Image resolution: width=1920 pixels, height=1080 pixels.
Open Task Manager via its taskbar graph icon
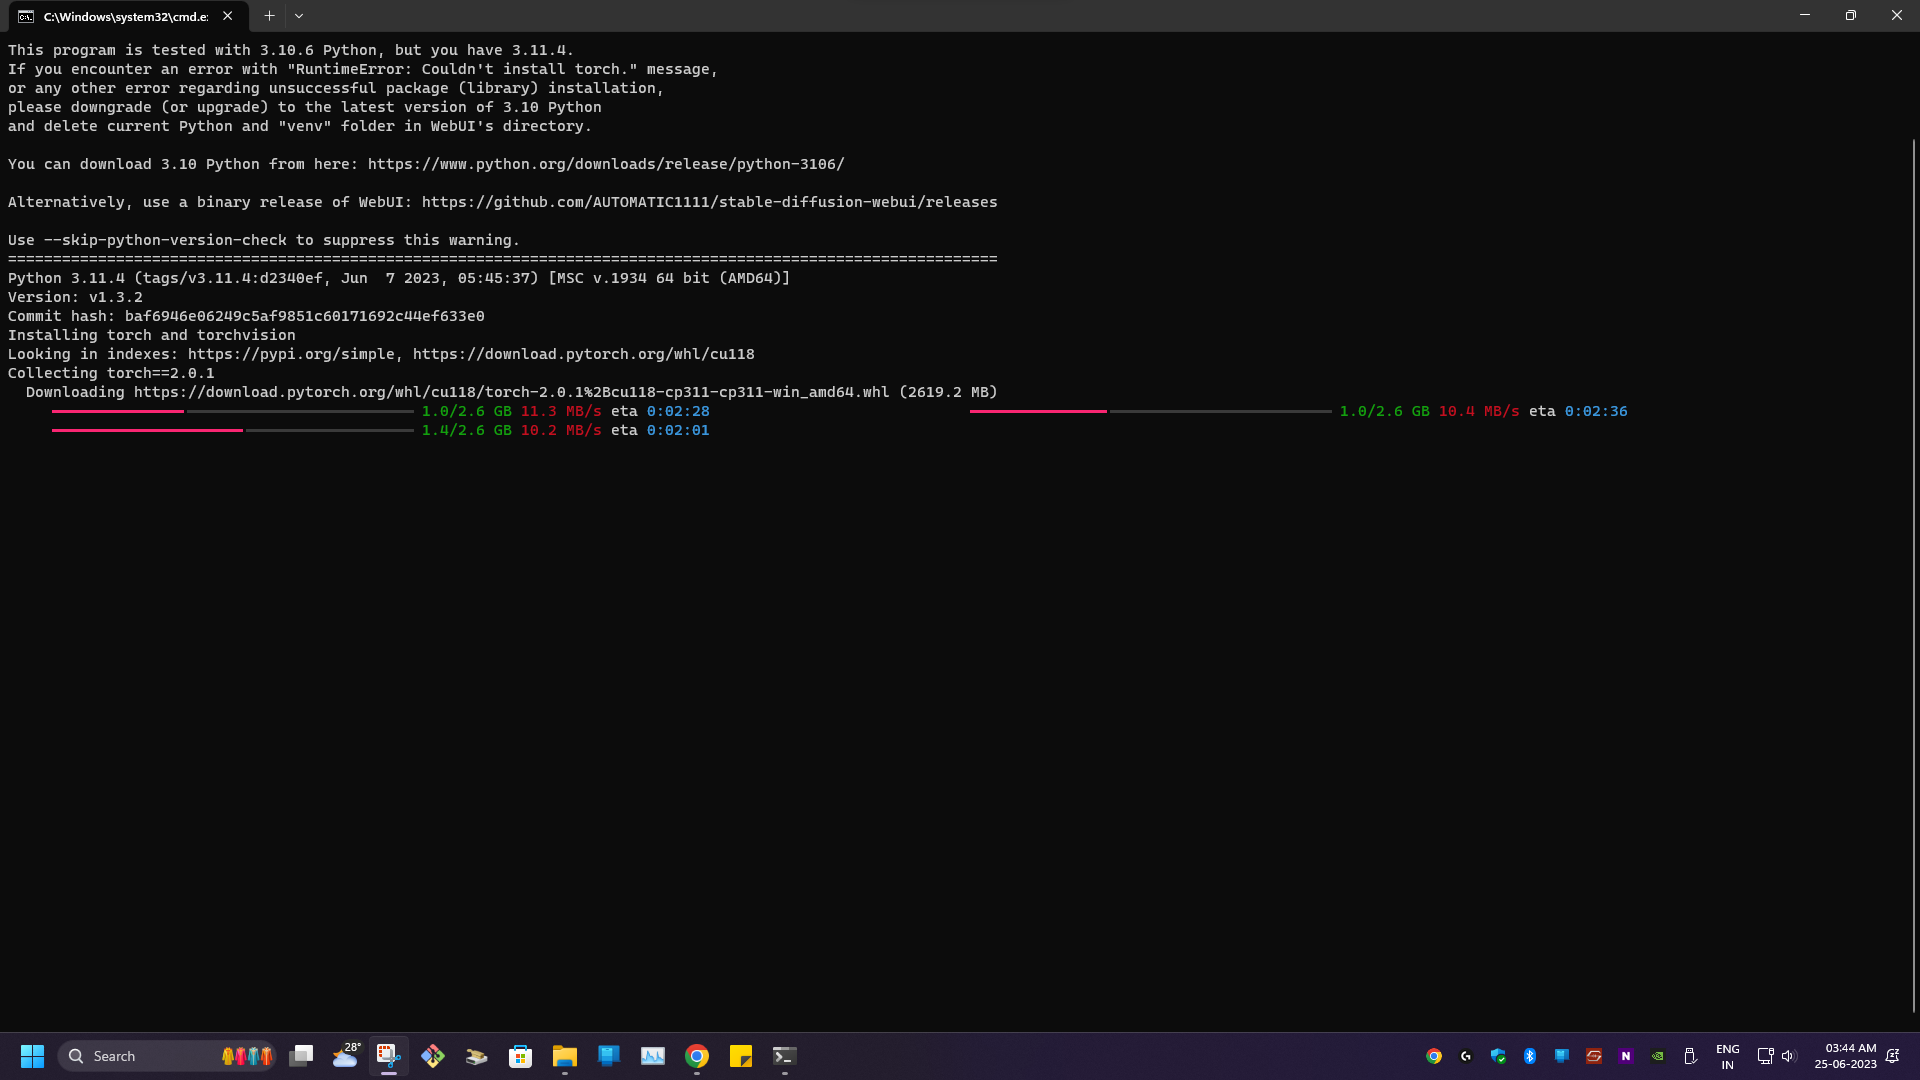click(x=652, y=1056)
